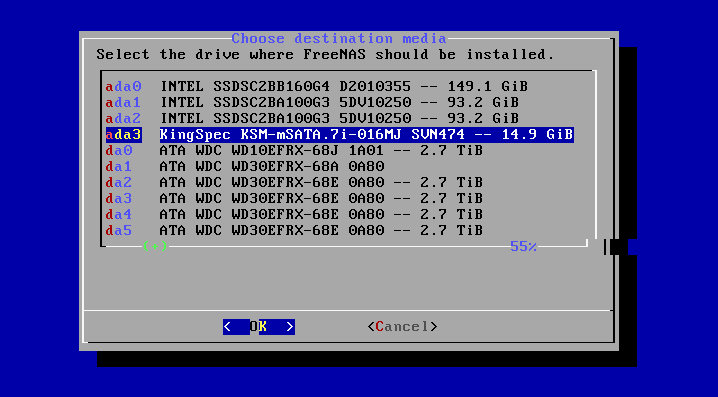Select the da5 WD30EFRX-68E drive
The height and width of the screenshot is (397, 718).
coord(294,231)
